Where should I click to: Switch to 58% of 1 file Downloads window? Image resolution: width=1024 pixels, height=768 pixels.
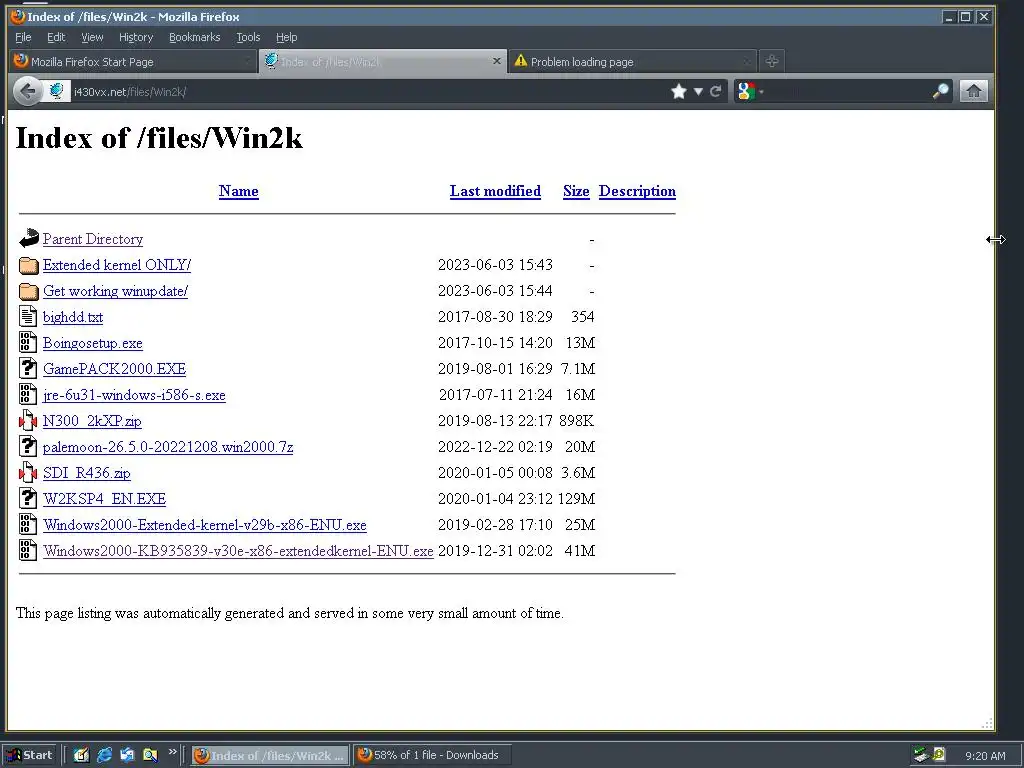[432, 755]
